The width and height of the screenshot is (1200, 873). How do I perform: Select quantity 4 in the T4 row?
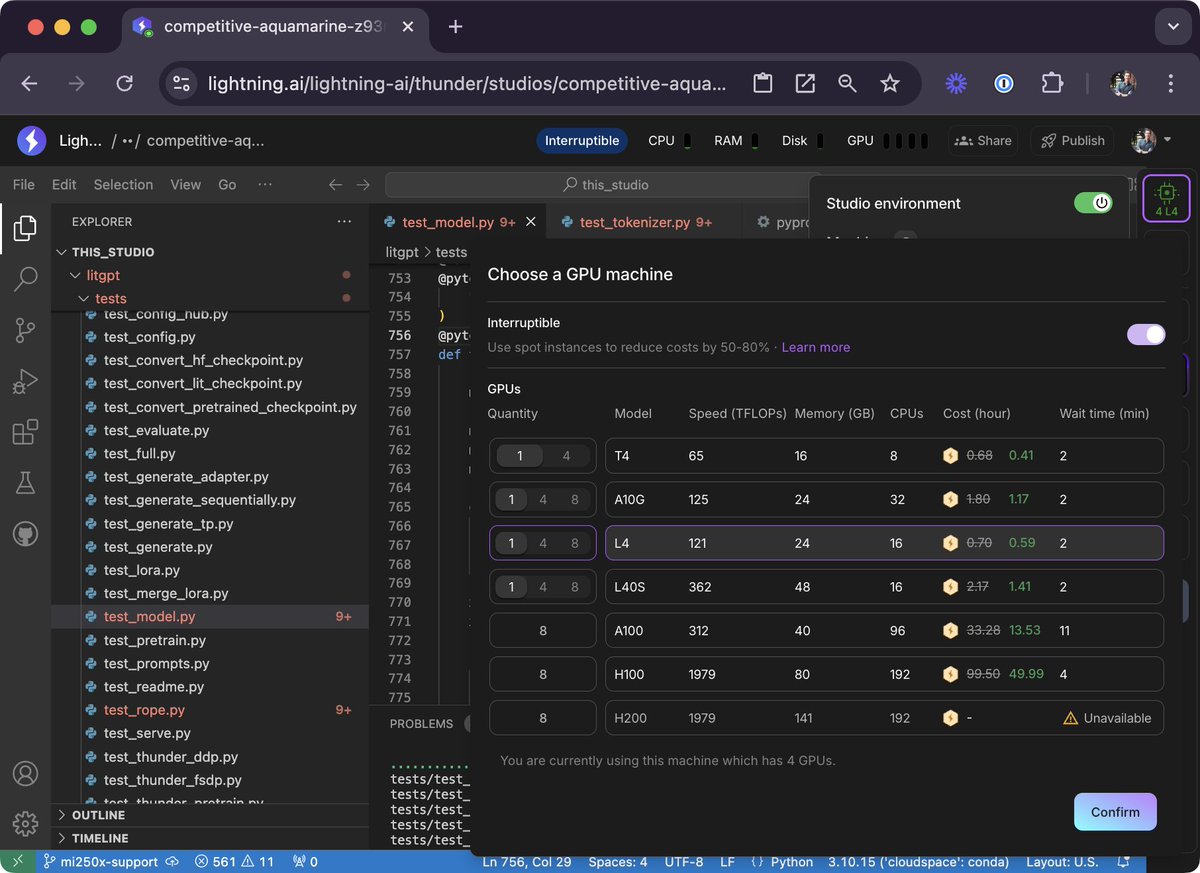tap(566, 456)
